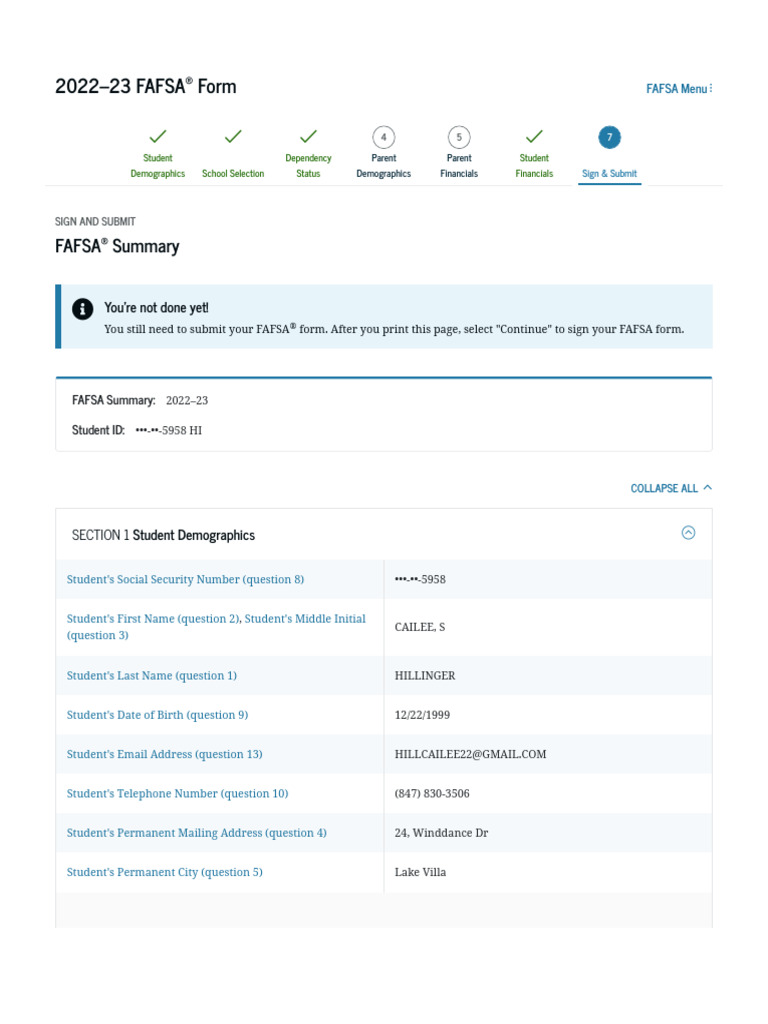Collapse all sections with COLLAPSE ALL
The image size is (768, 1024).
(671, 488)
